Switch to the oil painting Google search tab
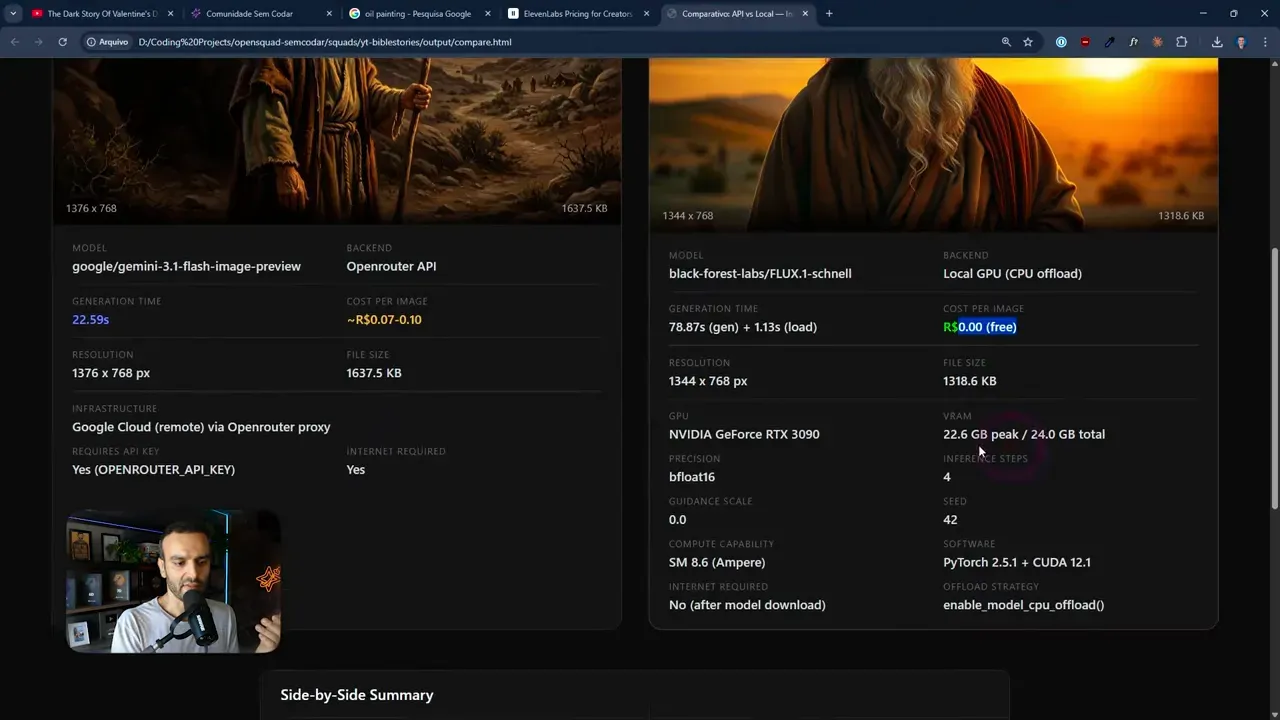This screenshot has height=720, width=1280. pyautogui.click(x=417, y=14)
